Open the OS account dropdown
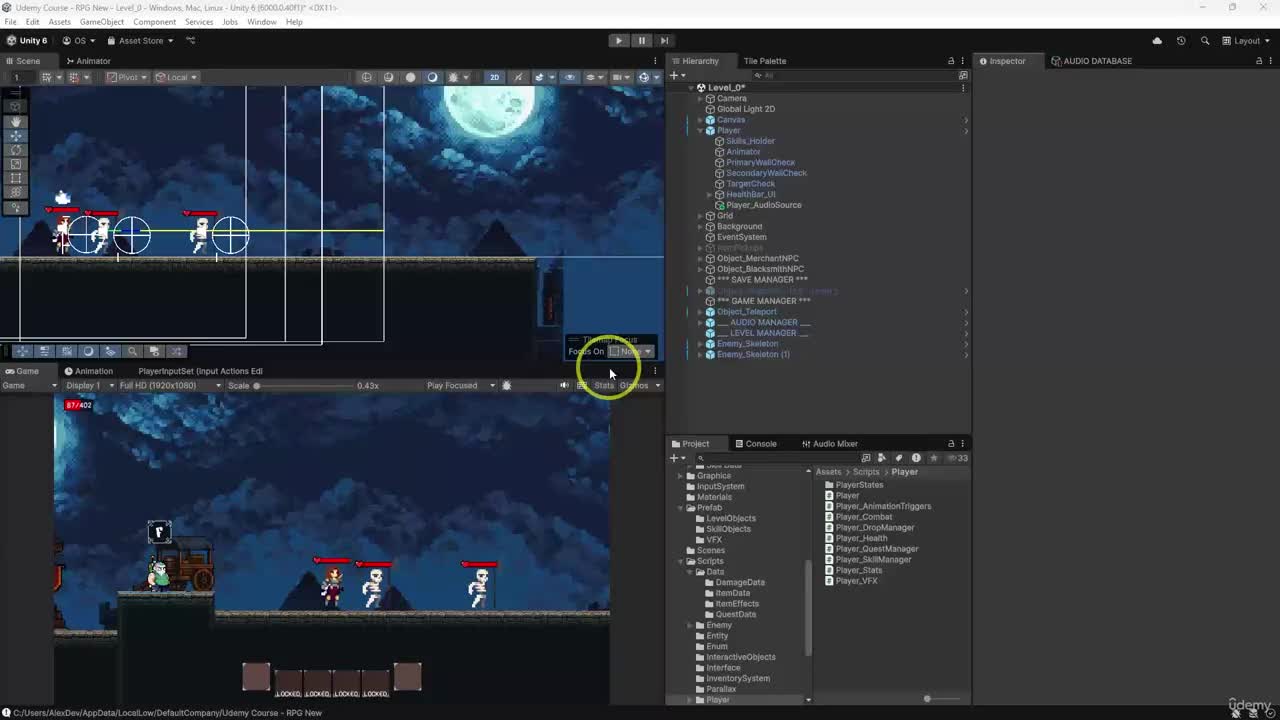Screen dimensions: 1280x720 click(79, 41)
